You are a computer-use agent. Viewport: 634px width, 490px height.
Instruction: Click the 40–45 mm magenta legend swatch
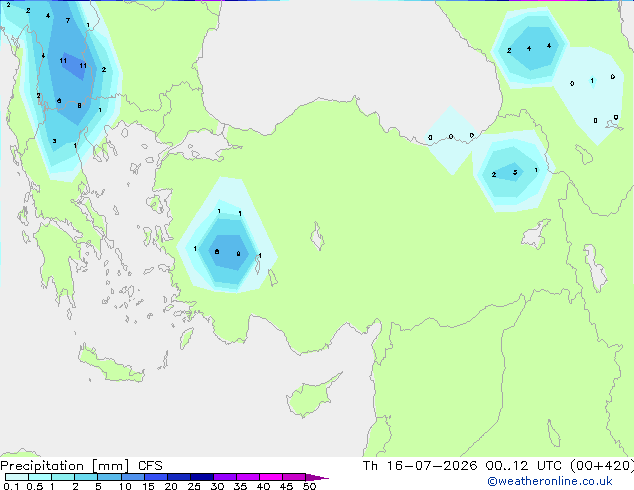[271, 477]
